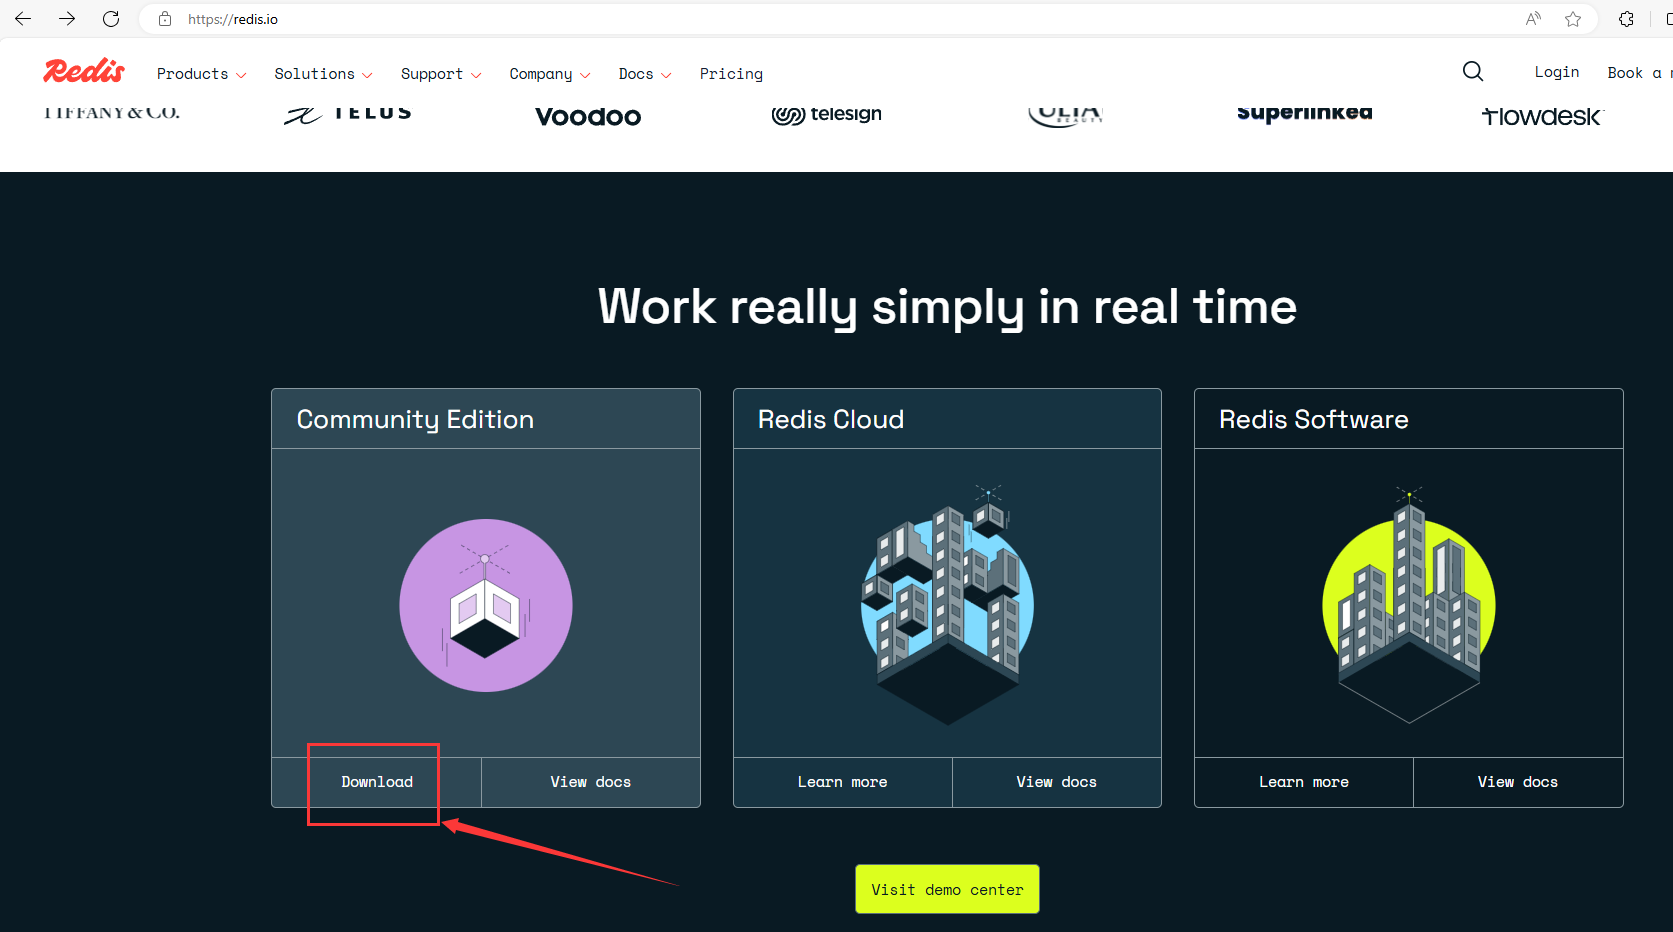
Task: Open the Pricing page
Action: tap(731, 74)
